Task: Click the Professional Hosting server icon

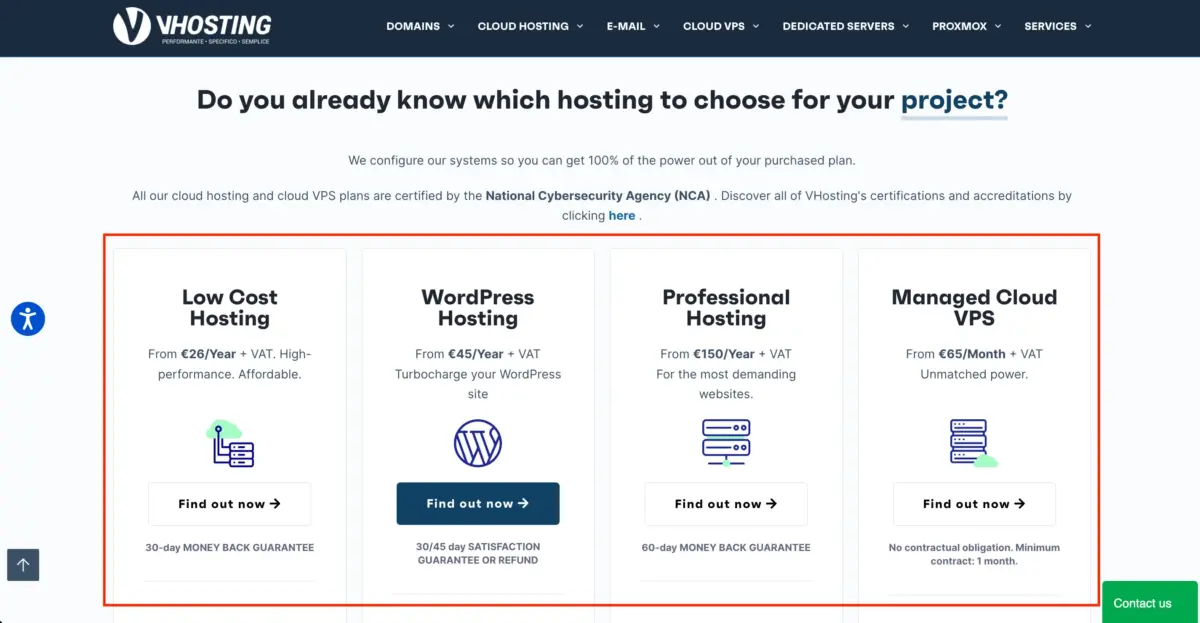Action: pyautogui.click(x=726, y=443)
